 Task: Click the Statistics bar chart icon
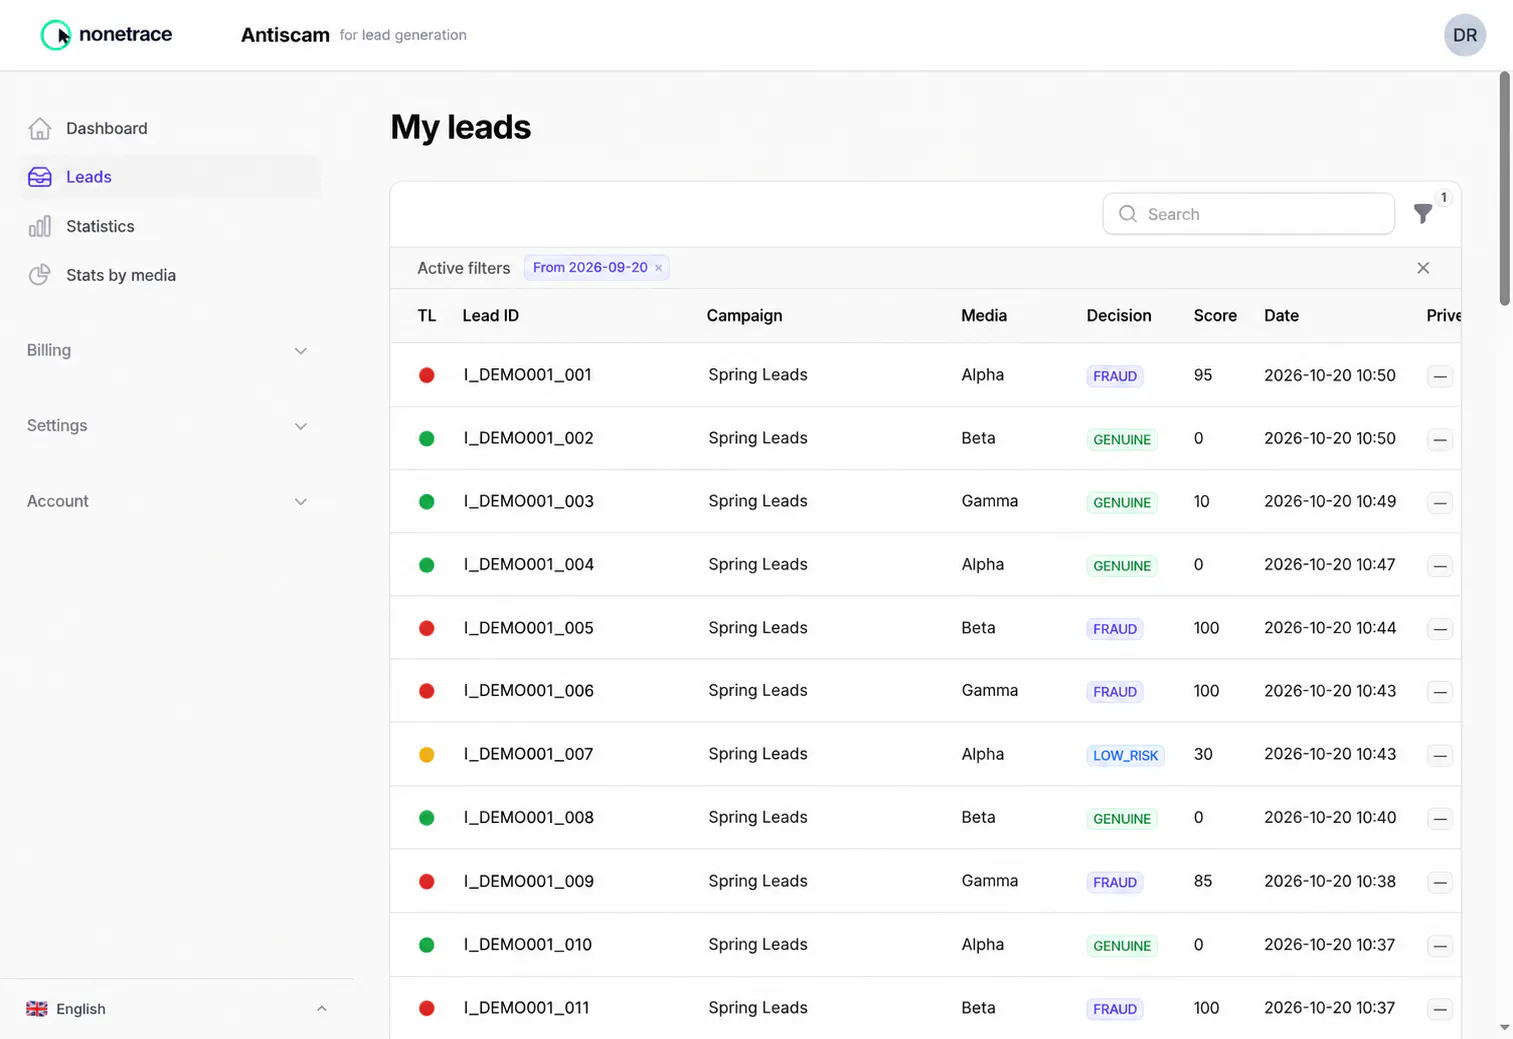40,226
